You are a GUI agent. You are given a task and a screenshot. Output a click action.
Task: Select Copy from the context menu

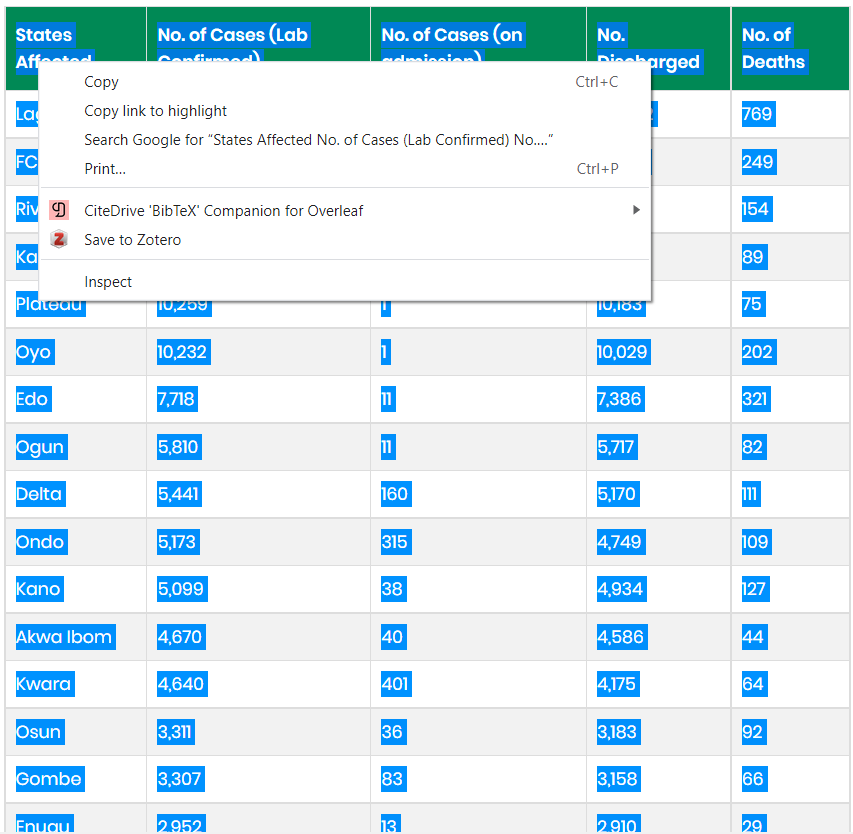101,82
